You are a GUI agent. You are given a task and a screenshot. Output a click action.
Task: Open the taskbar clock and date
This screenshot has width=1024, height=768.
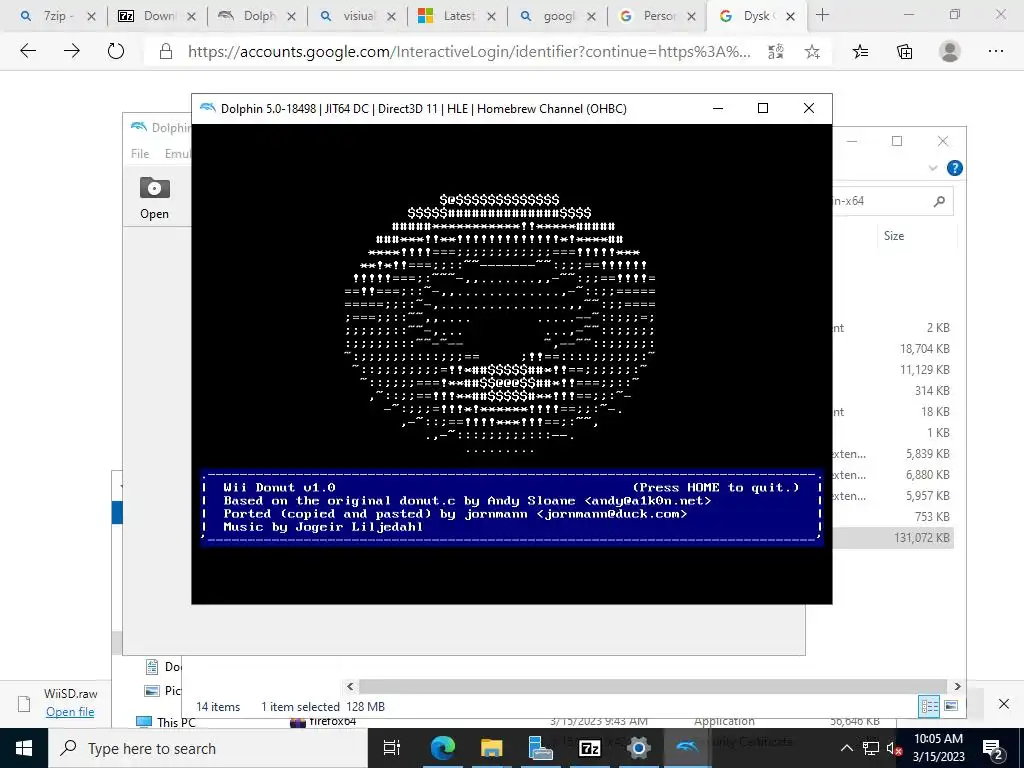tap(938, 748)
